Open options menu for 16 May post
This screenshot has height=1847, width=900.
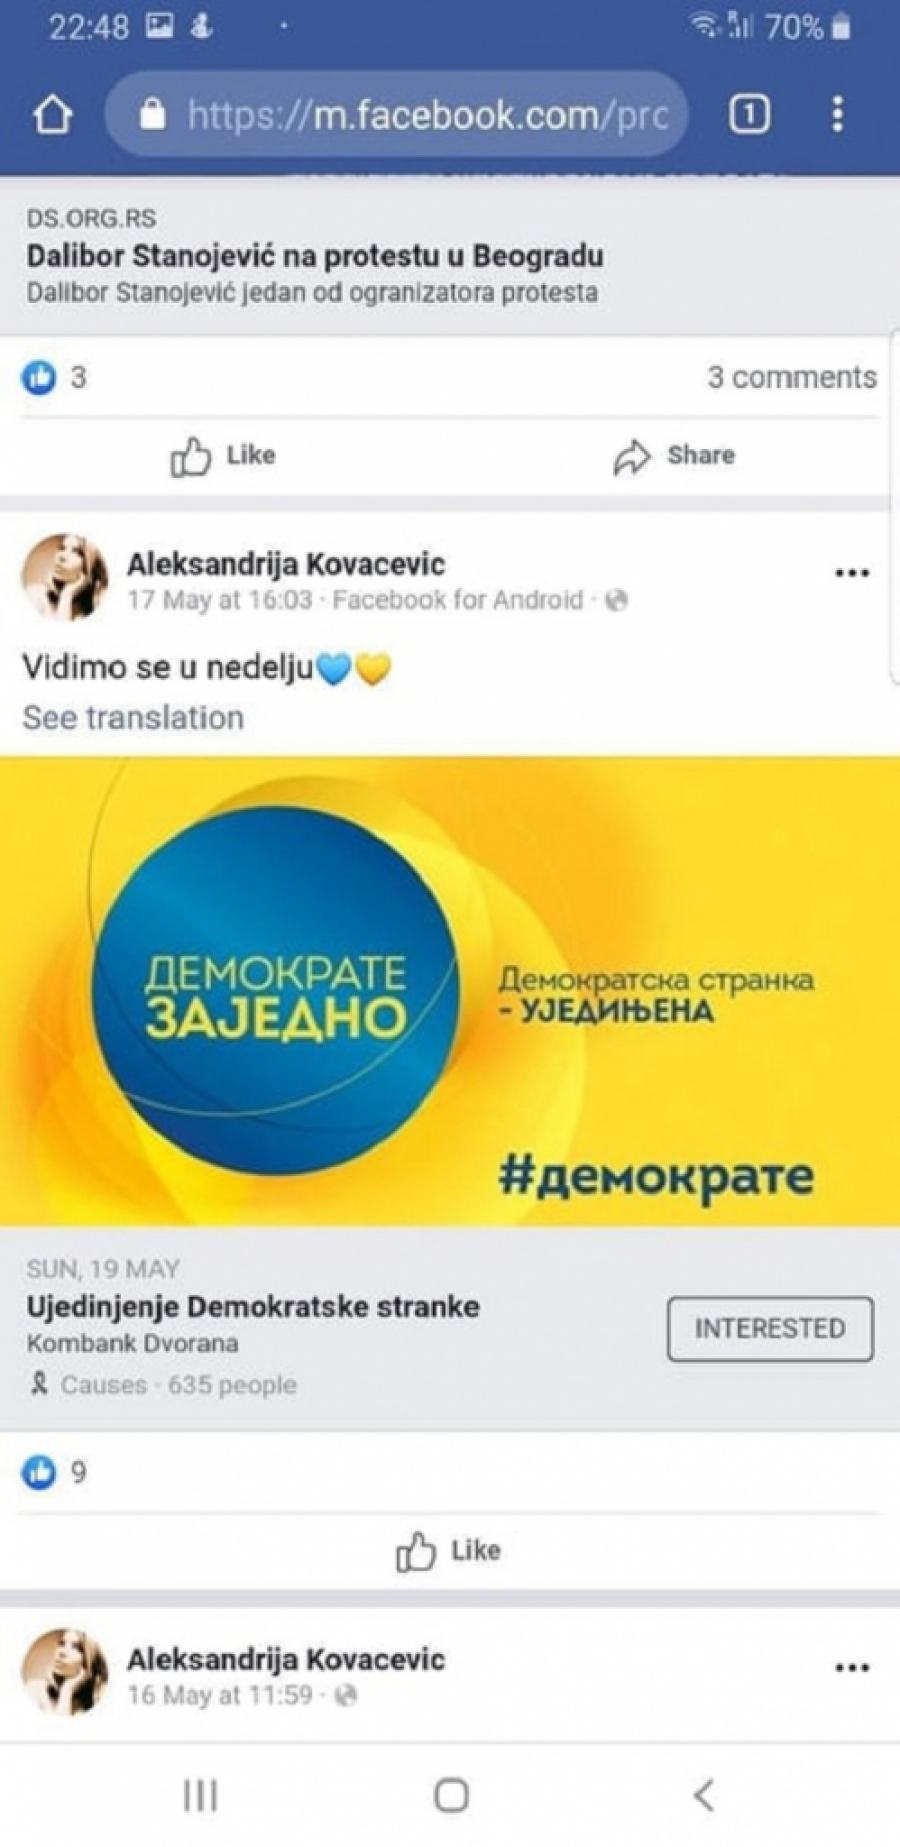click(852, 1668)
